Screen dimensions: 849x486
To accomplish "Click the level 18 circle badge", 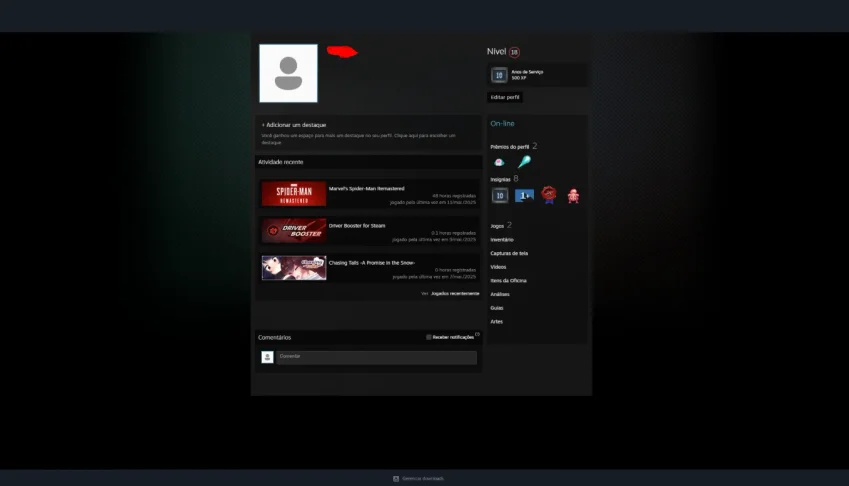I will click(514, 52).
